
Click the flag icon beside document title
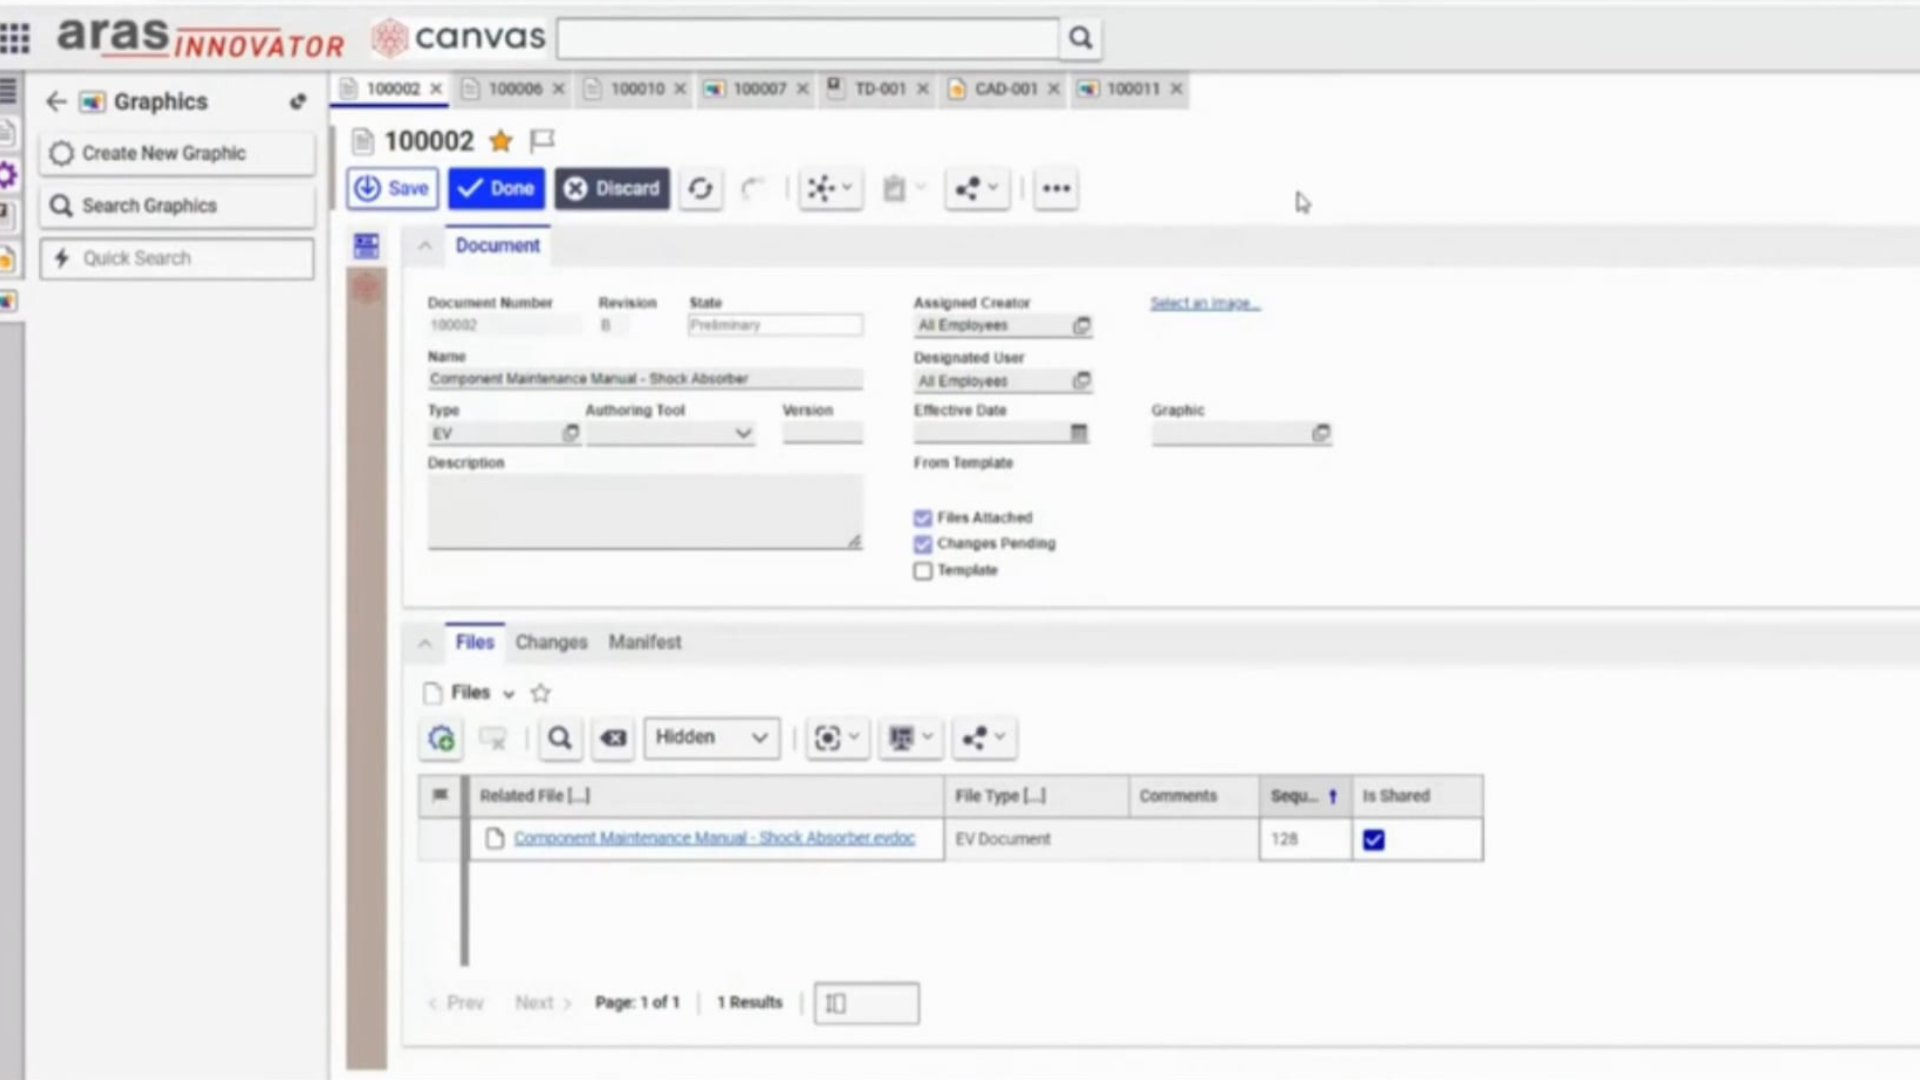coord(542,140)
